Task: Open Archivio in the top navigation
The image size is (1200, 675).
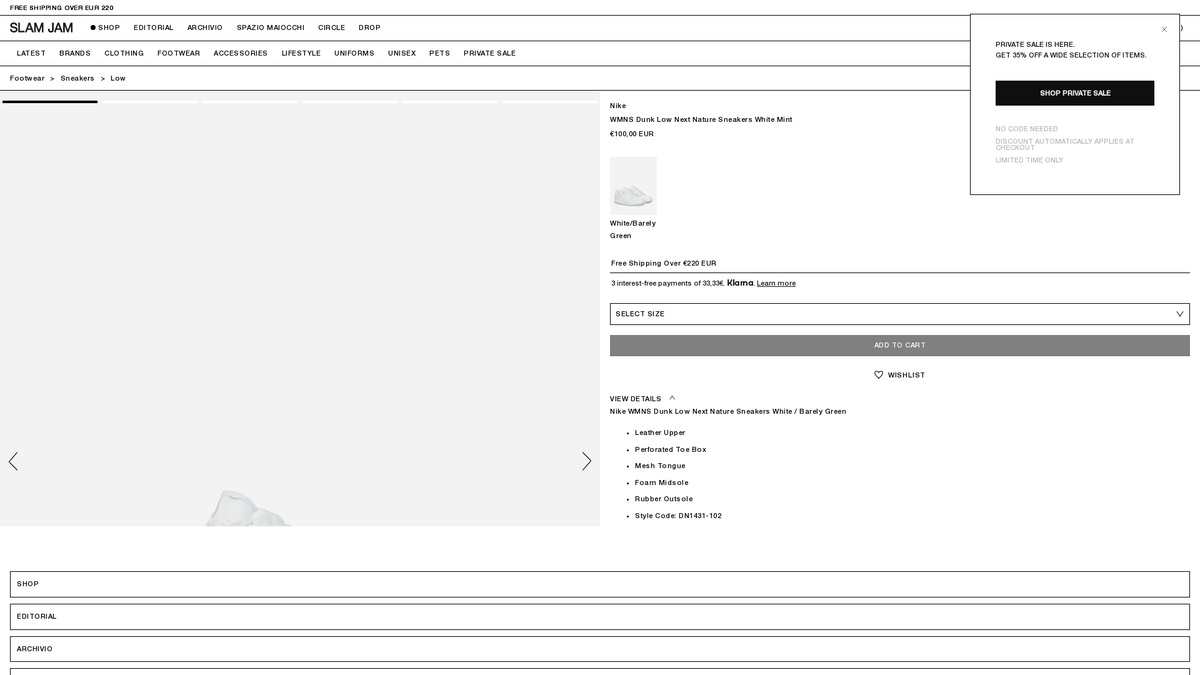Action: (x=205, y=28)
